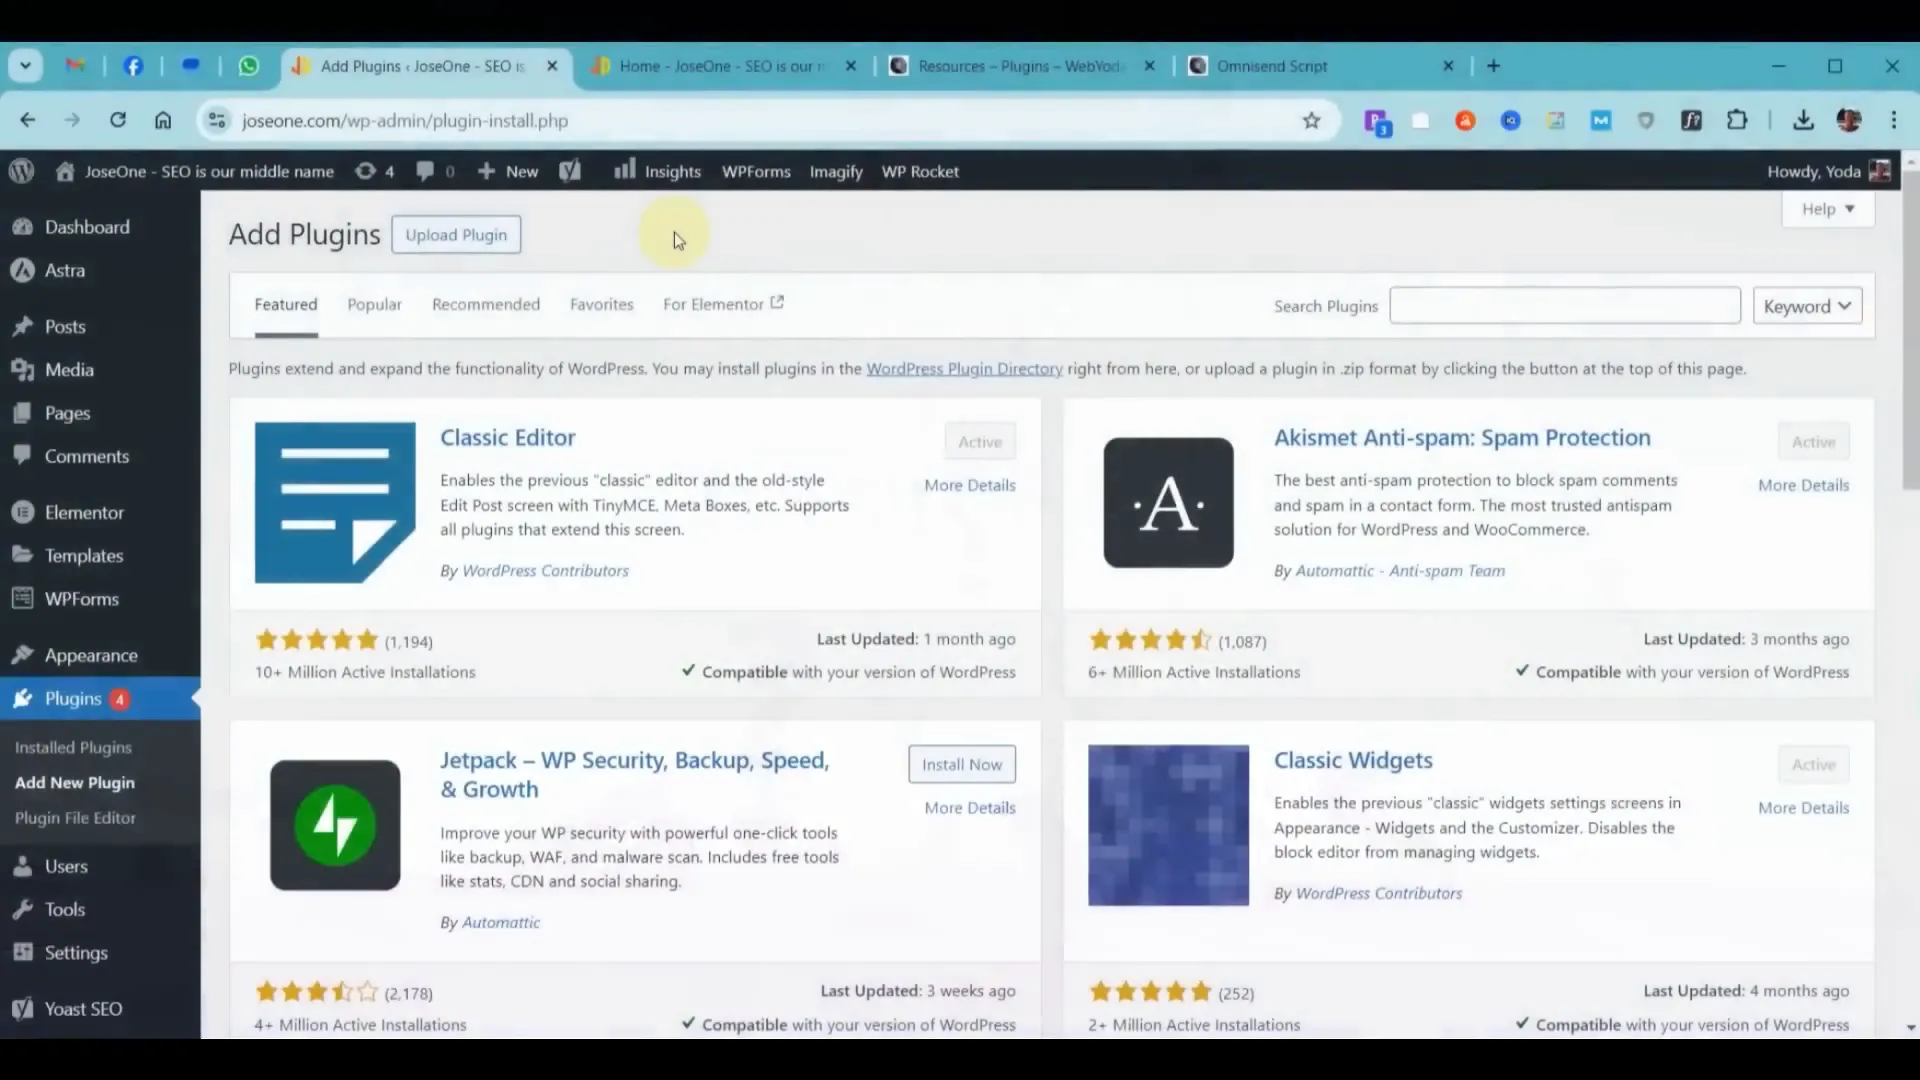Viewport: 1920px width, 1080px height.
Task: Open the WordPress Plugin Directory link
Action: point(963,369)
